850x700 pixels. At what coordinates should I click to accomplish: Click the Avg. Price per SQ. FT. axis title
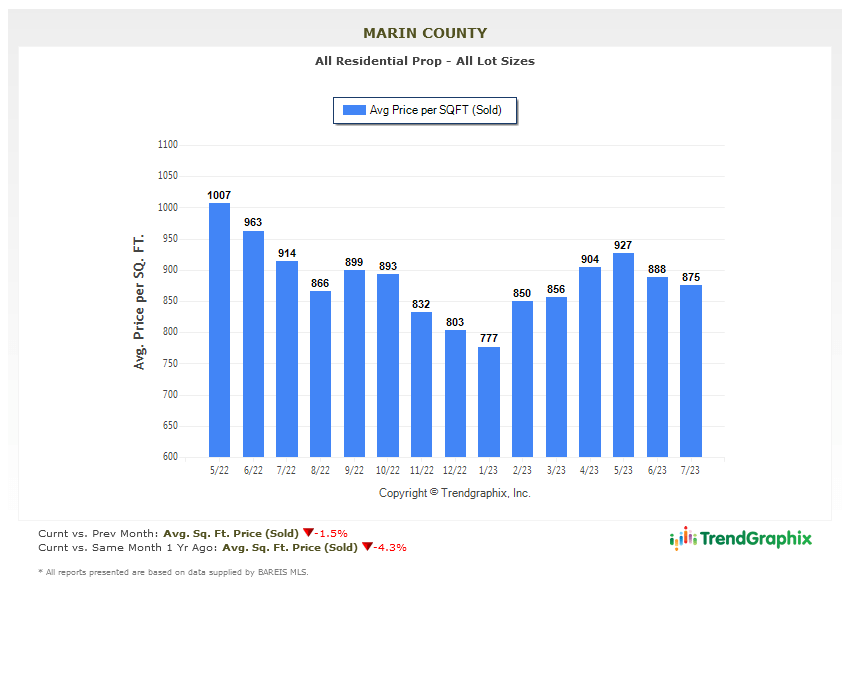tap(140, 301)
